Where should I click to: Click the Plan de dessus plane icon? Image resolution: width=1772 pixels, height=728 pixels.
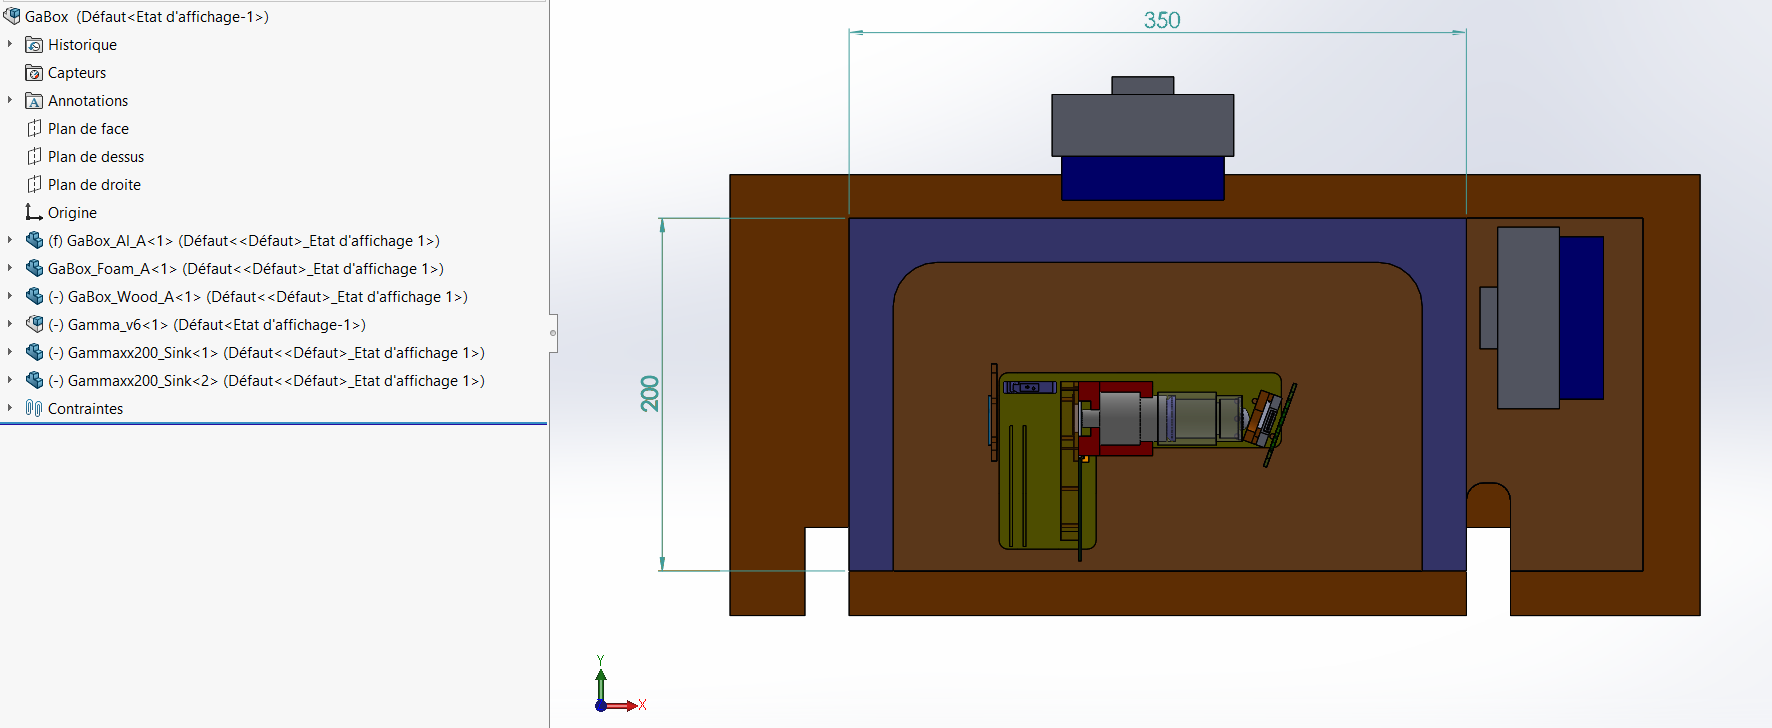(x=34, y=156)
